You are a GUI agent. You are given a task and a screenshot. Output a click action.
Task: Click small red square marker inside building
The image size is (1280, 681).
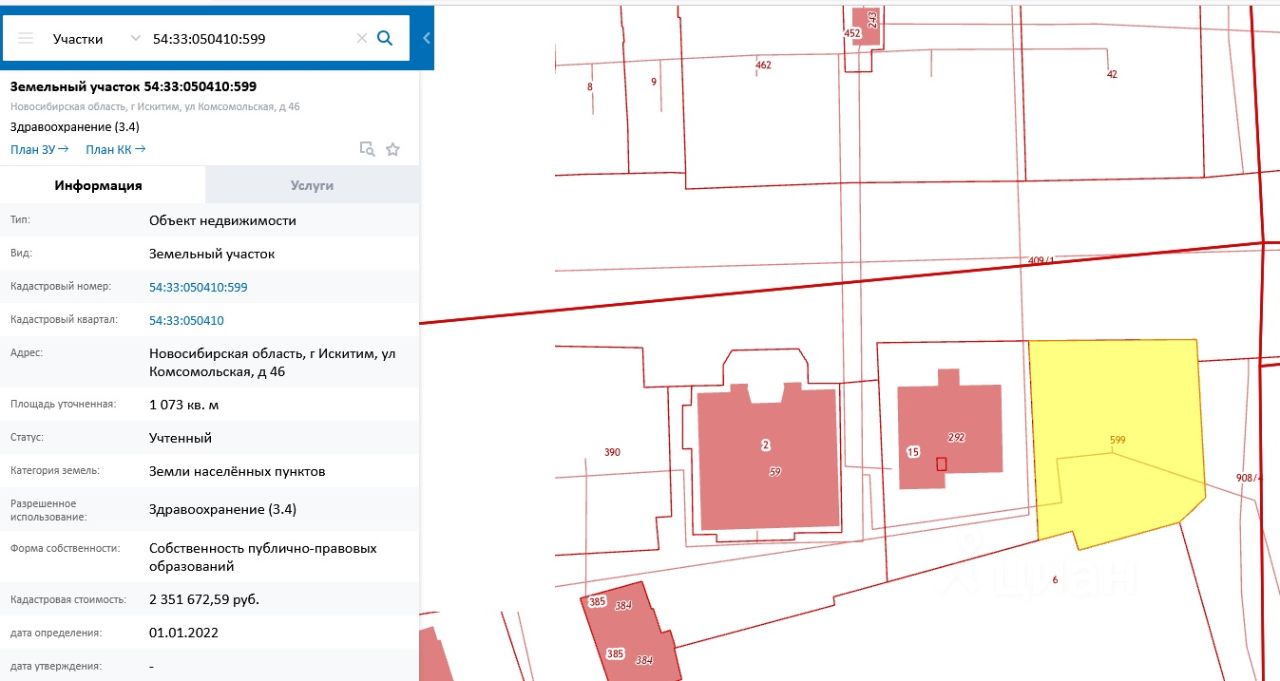(940, 463)
